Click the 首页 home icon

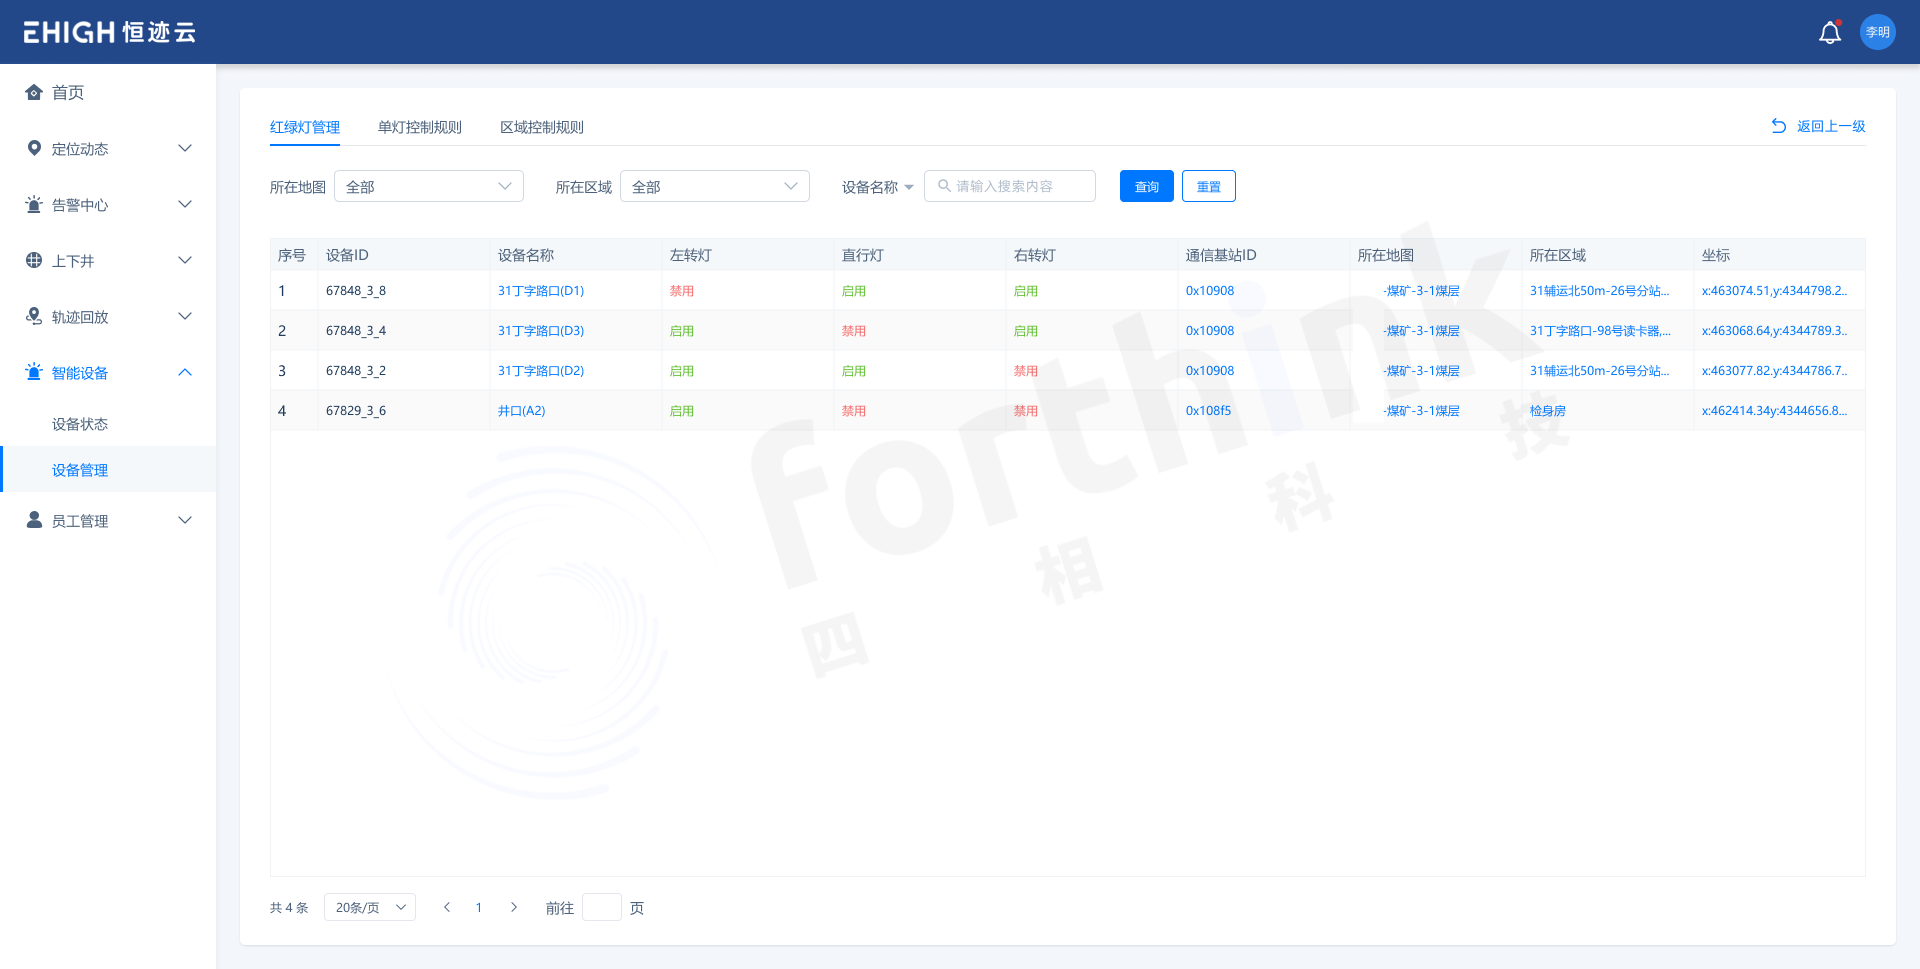(34, 93)
